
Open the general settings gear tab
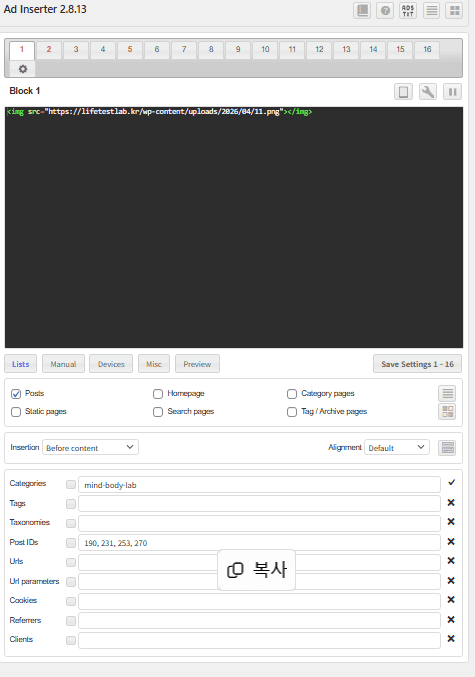point(23,69)
